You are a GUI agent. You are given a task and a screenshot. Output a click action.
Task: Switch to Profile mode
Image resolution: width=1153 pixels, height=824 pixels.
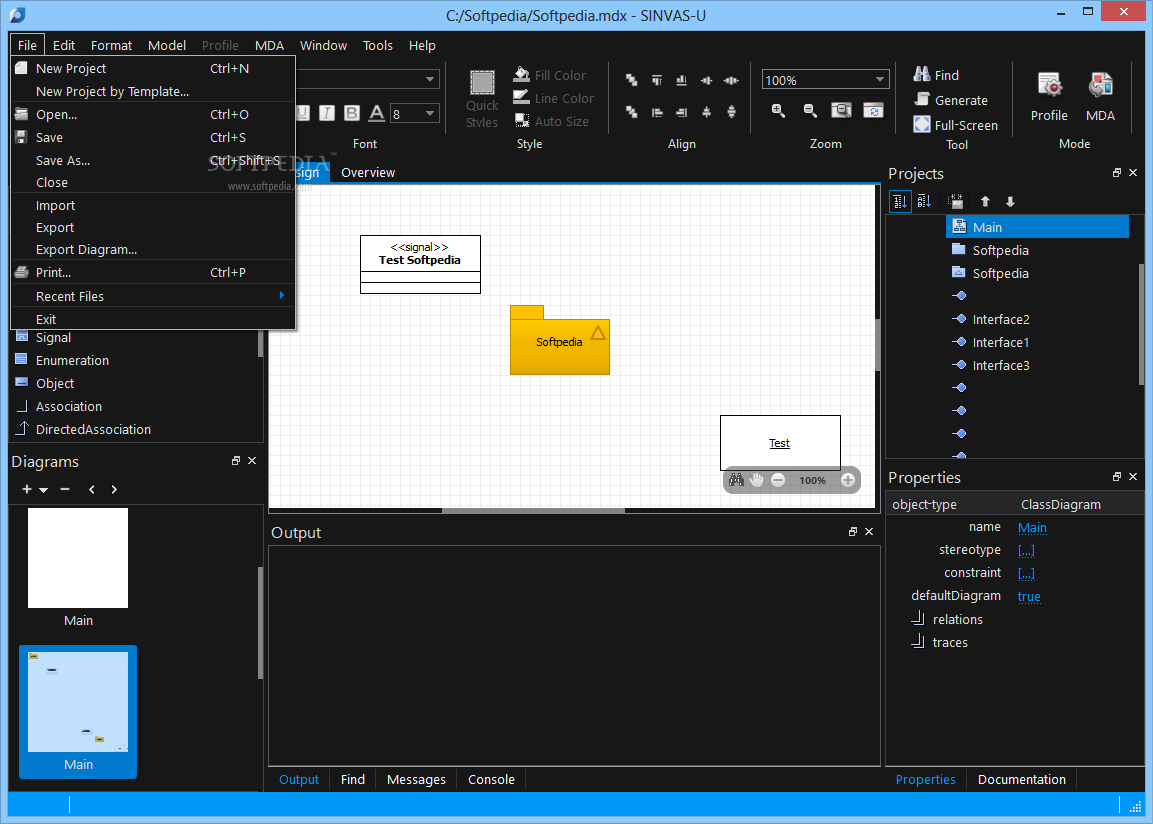[x=1049, y=97]
